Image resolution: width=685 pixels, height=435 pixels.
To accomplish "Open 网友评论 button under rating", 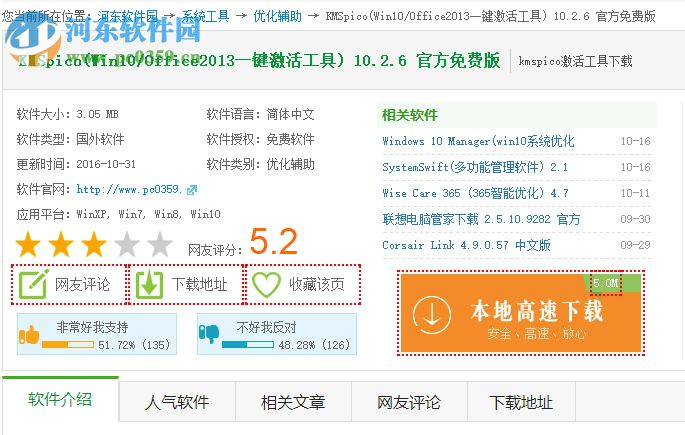I will point(69,284).
